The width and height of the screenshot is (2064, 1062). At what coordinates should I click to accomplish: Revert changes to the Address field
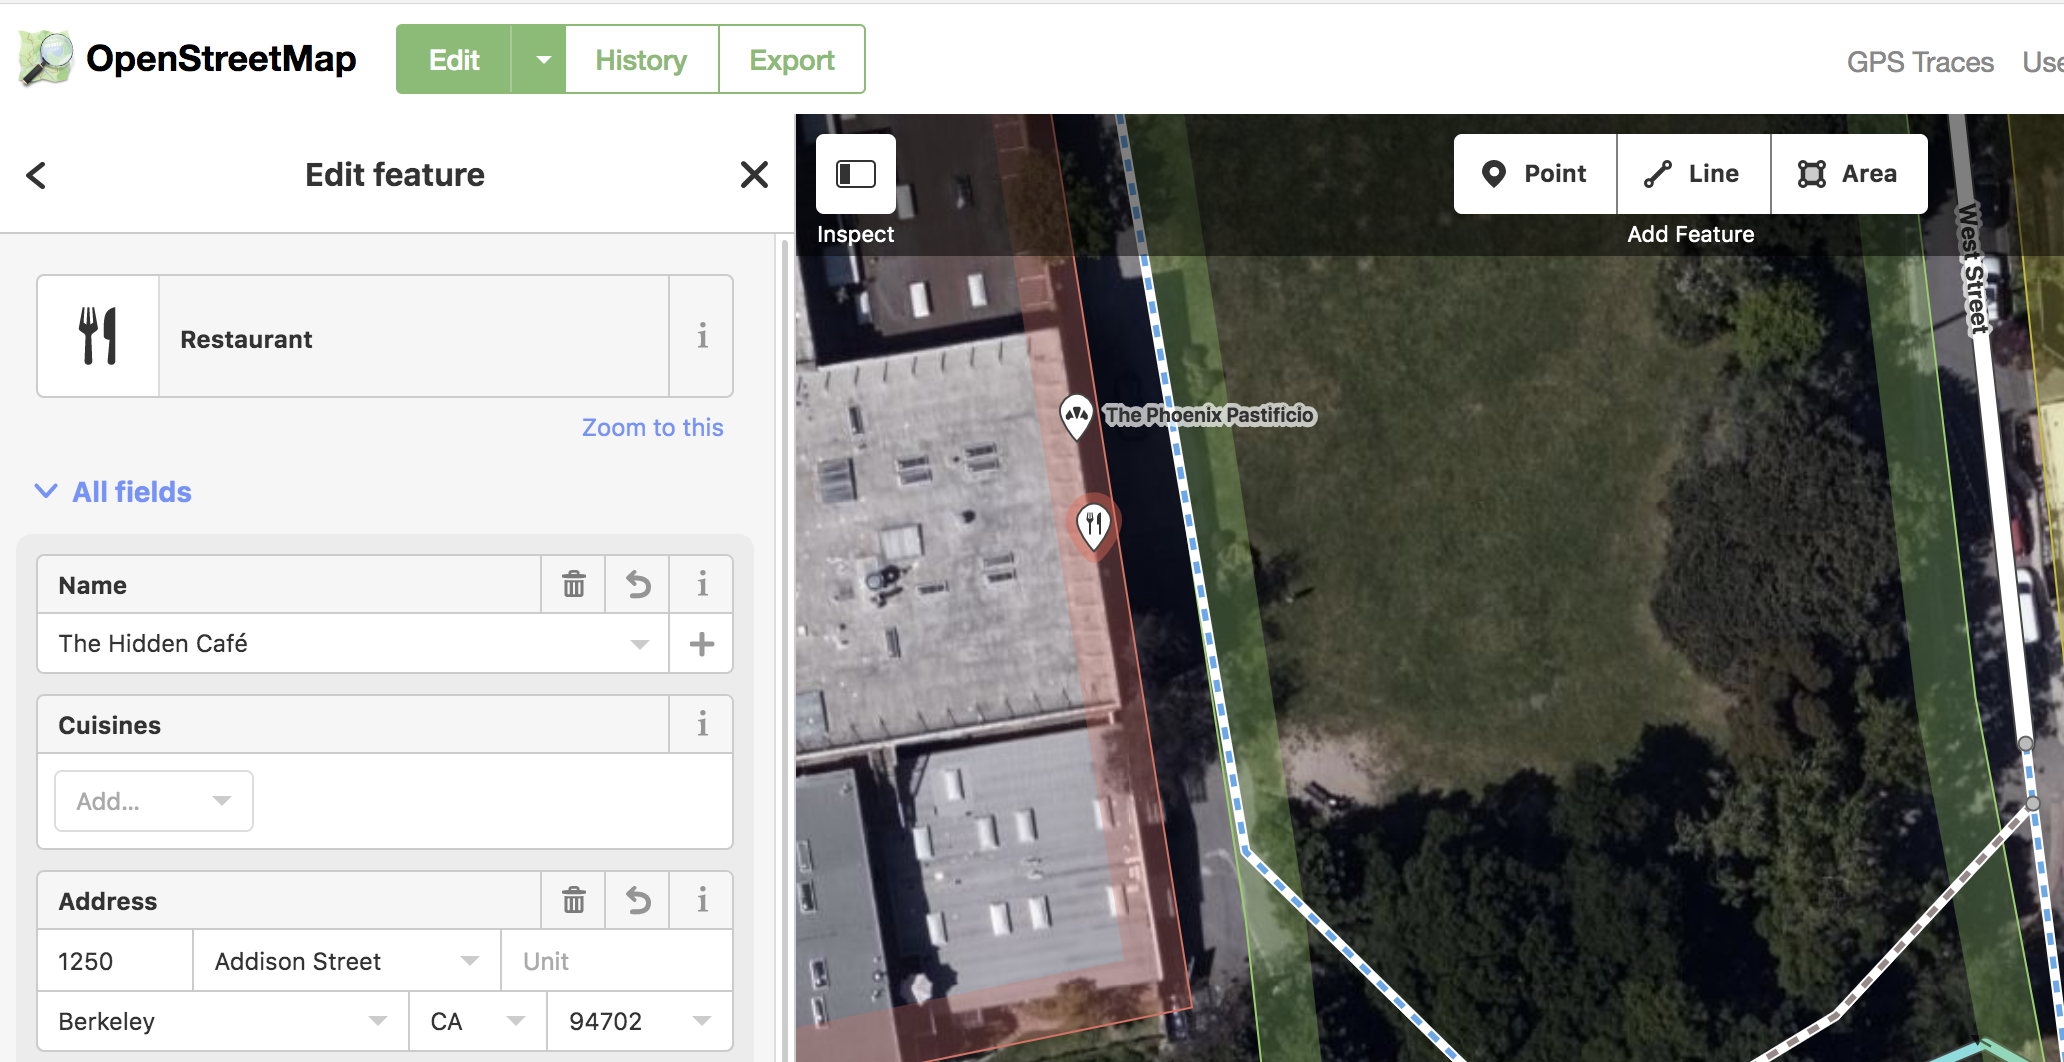point(638,900)
